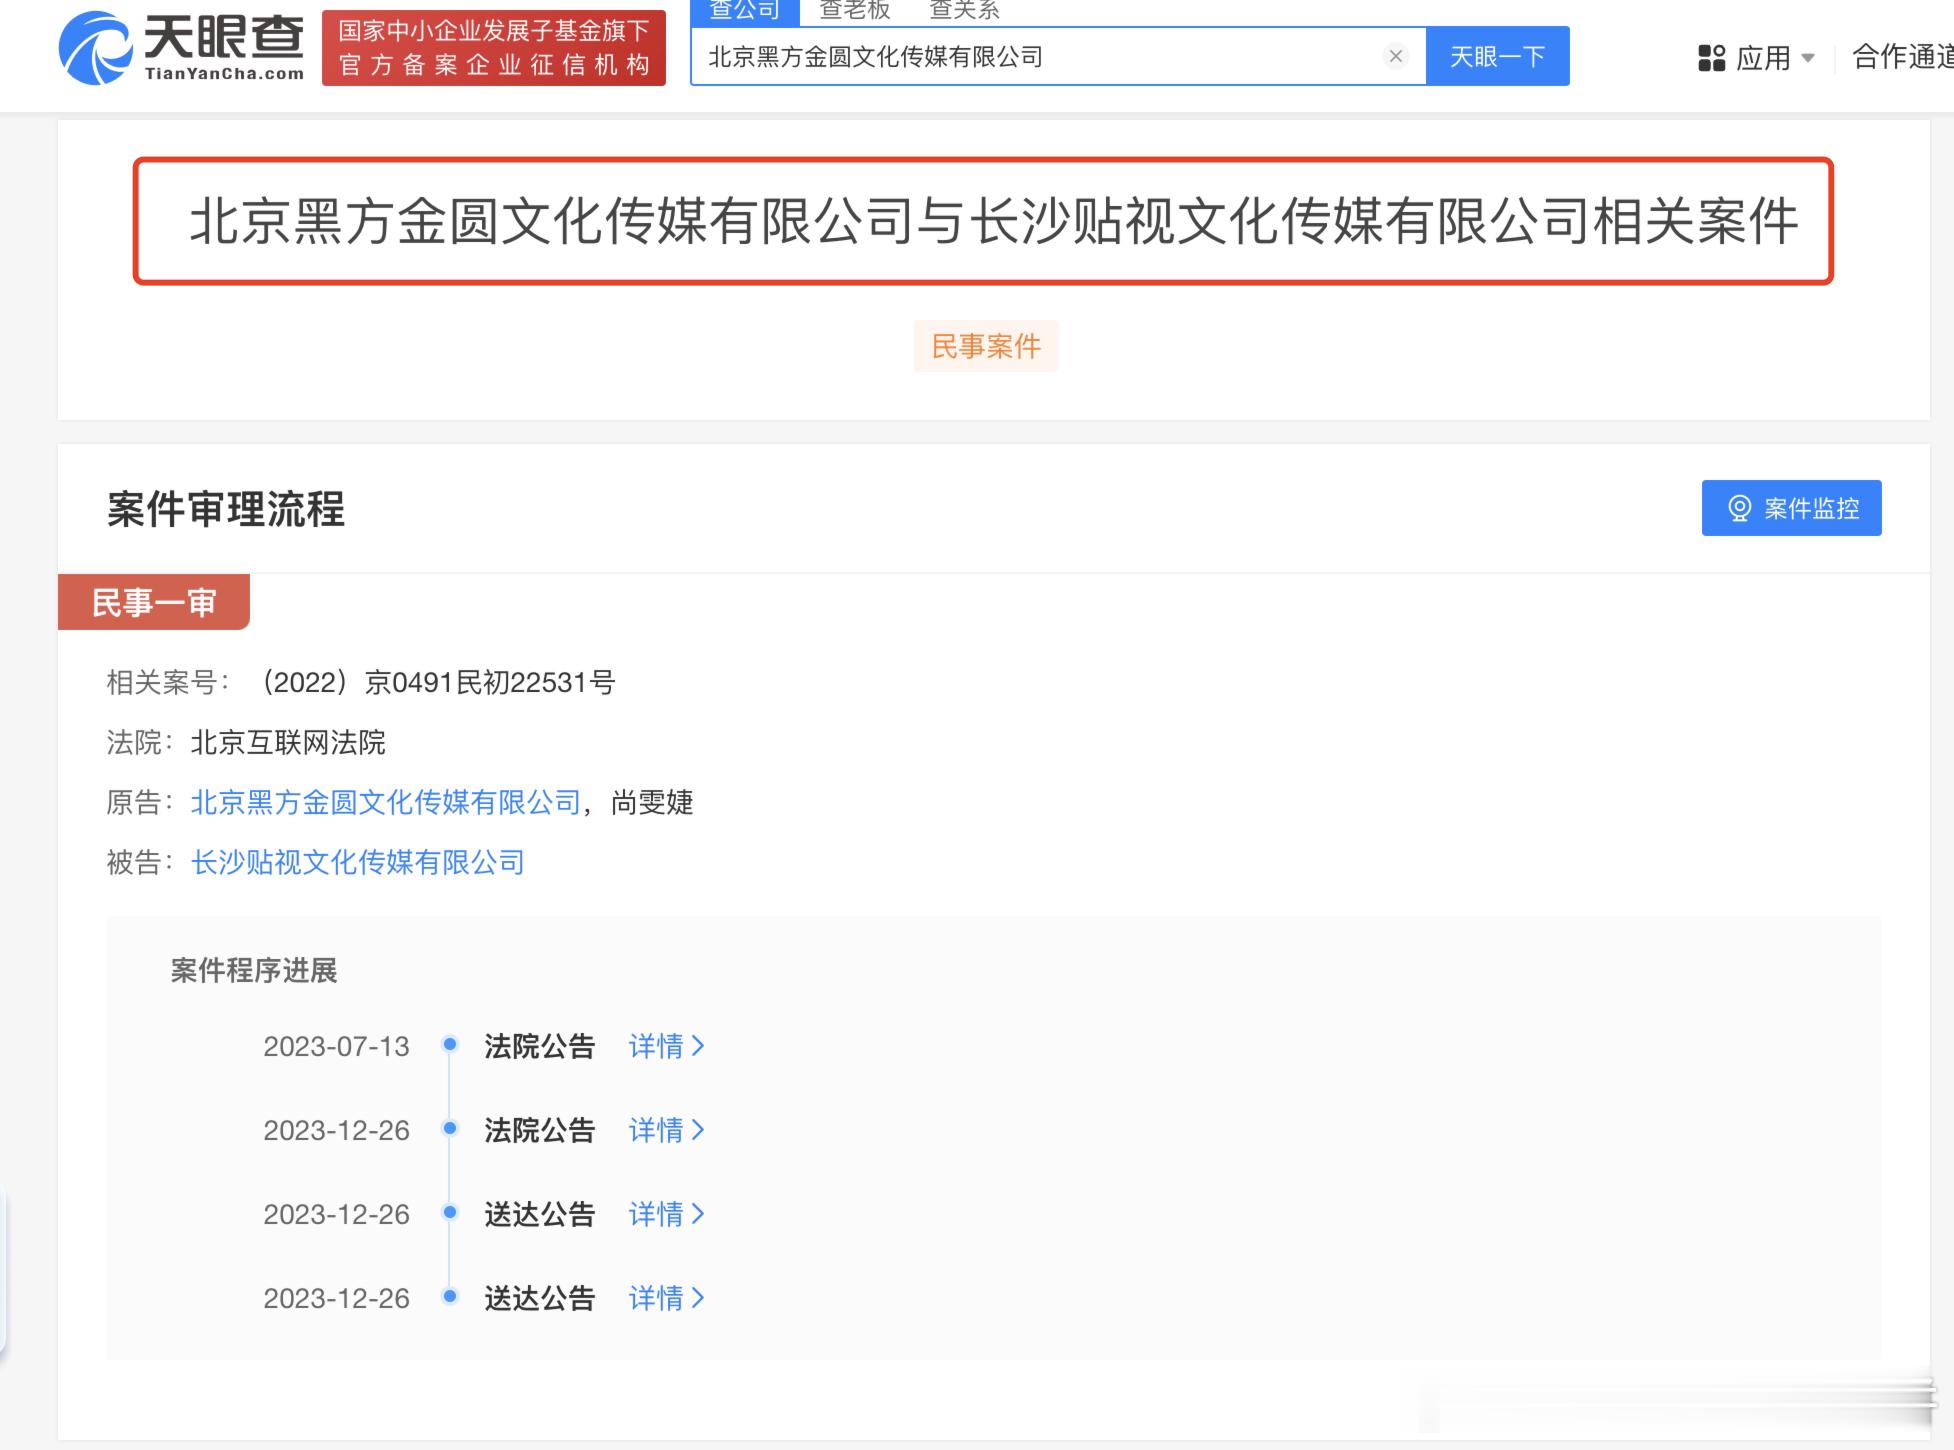1954x1450 pixels.
Task: Open 详情 for the last 送达公告 entry
Action: point(666,1298)
